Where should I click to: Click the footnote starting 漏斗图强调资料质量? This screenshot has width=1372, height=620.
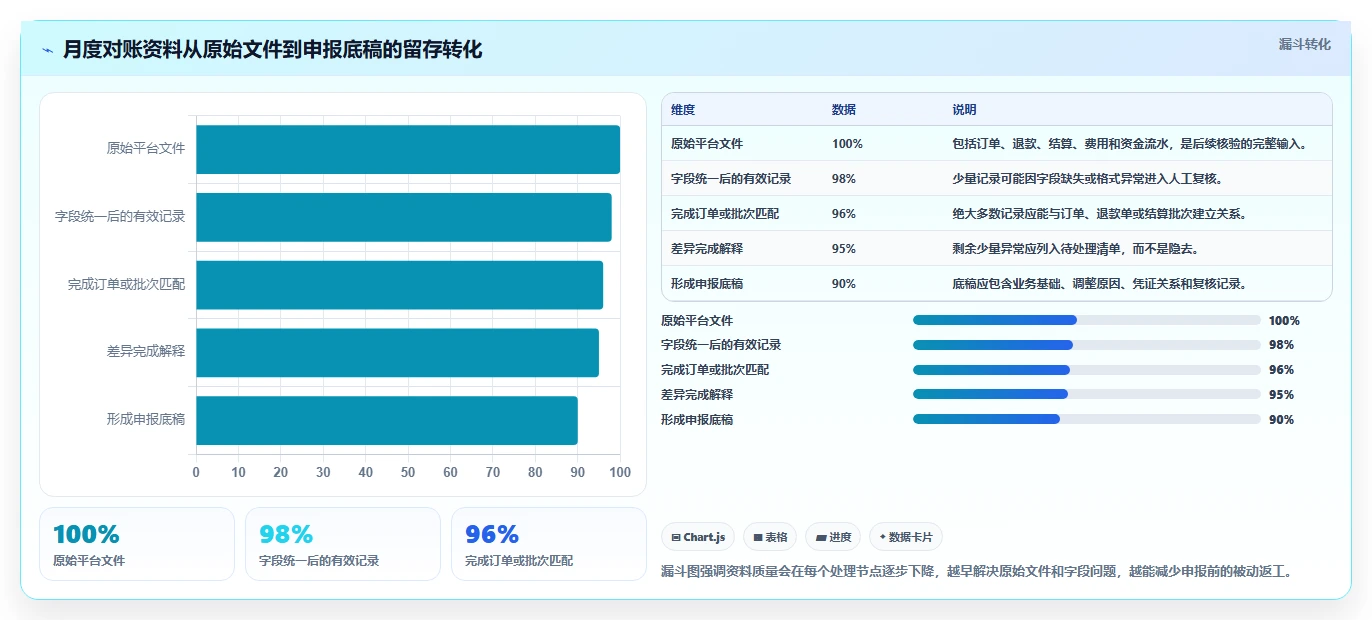point(978,572)
